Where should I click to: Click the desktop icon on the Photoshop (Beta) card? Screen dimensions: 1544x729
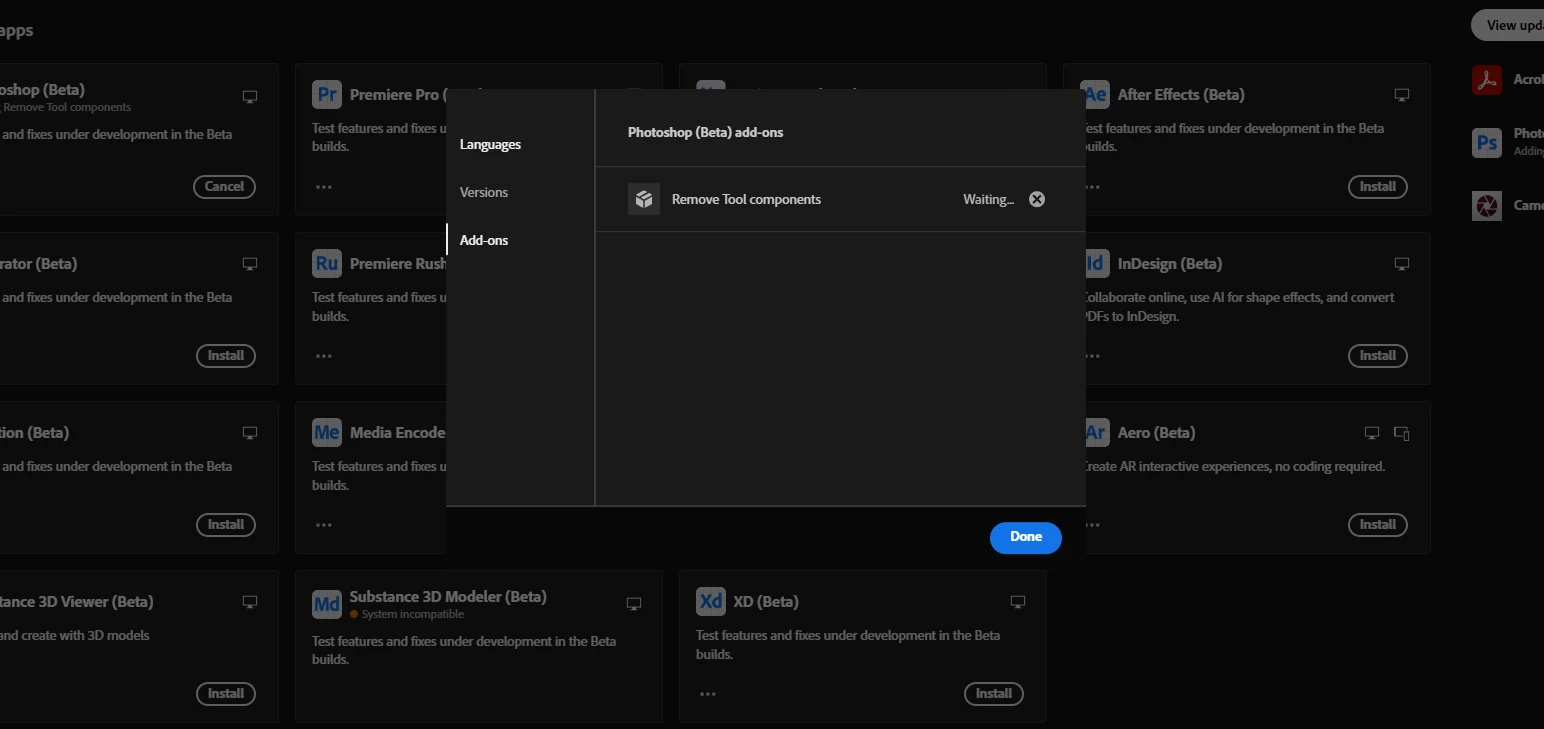coord(250,97)
